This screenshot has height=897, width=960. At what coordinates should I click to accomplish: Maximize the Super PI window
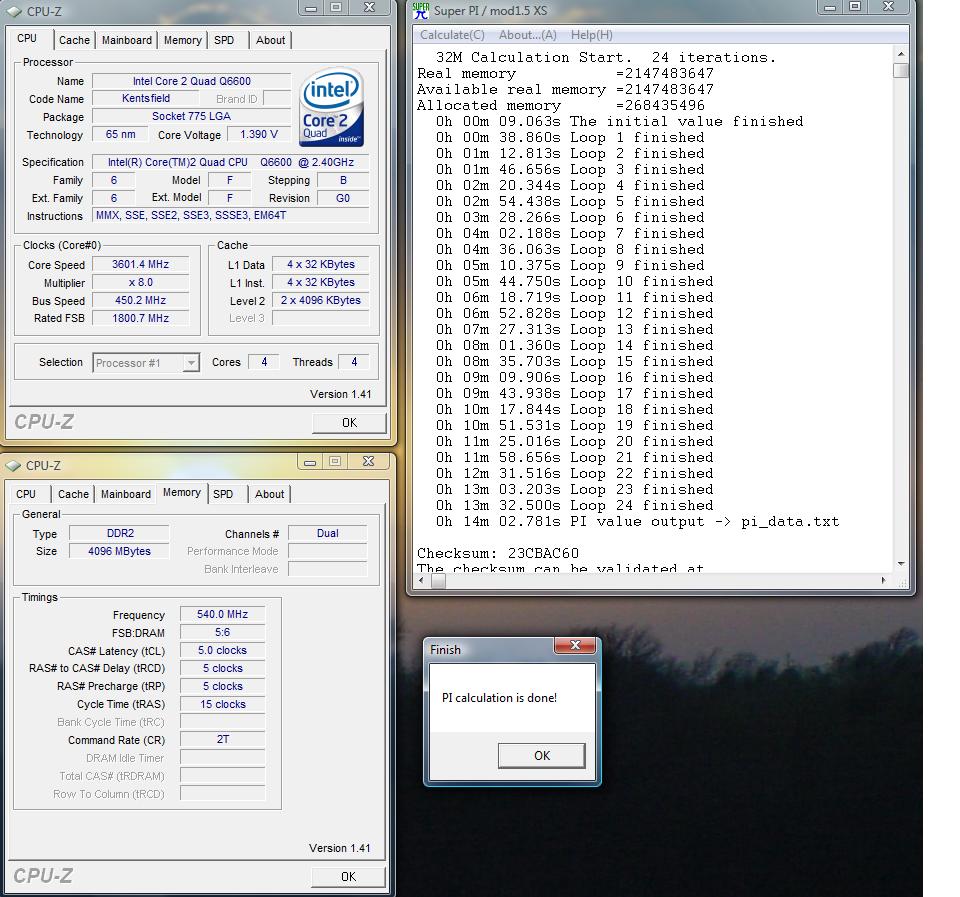(x=855, y=7)
